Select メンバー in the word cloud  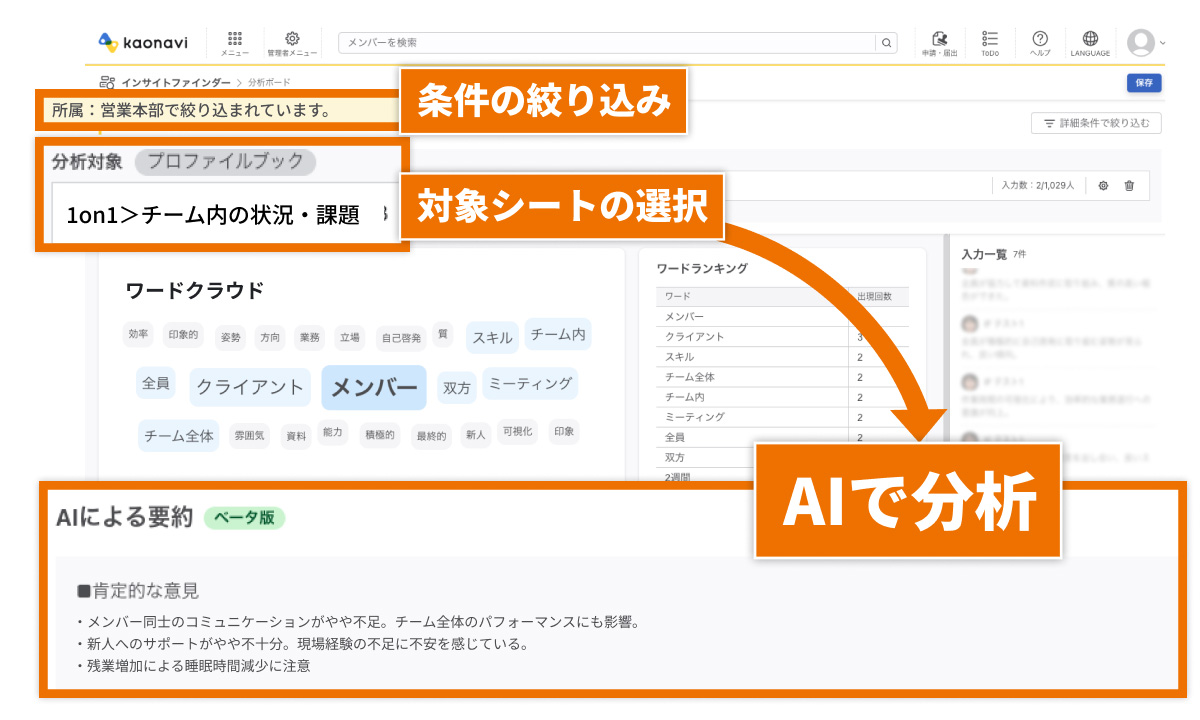pyautogui.click(x=373, y=387)
